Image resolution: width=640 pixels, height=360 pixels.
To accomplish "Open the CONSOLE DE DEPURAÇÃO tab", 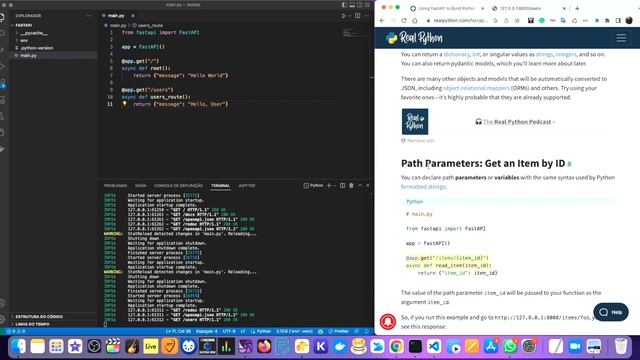I will pos(178,186).
